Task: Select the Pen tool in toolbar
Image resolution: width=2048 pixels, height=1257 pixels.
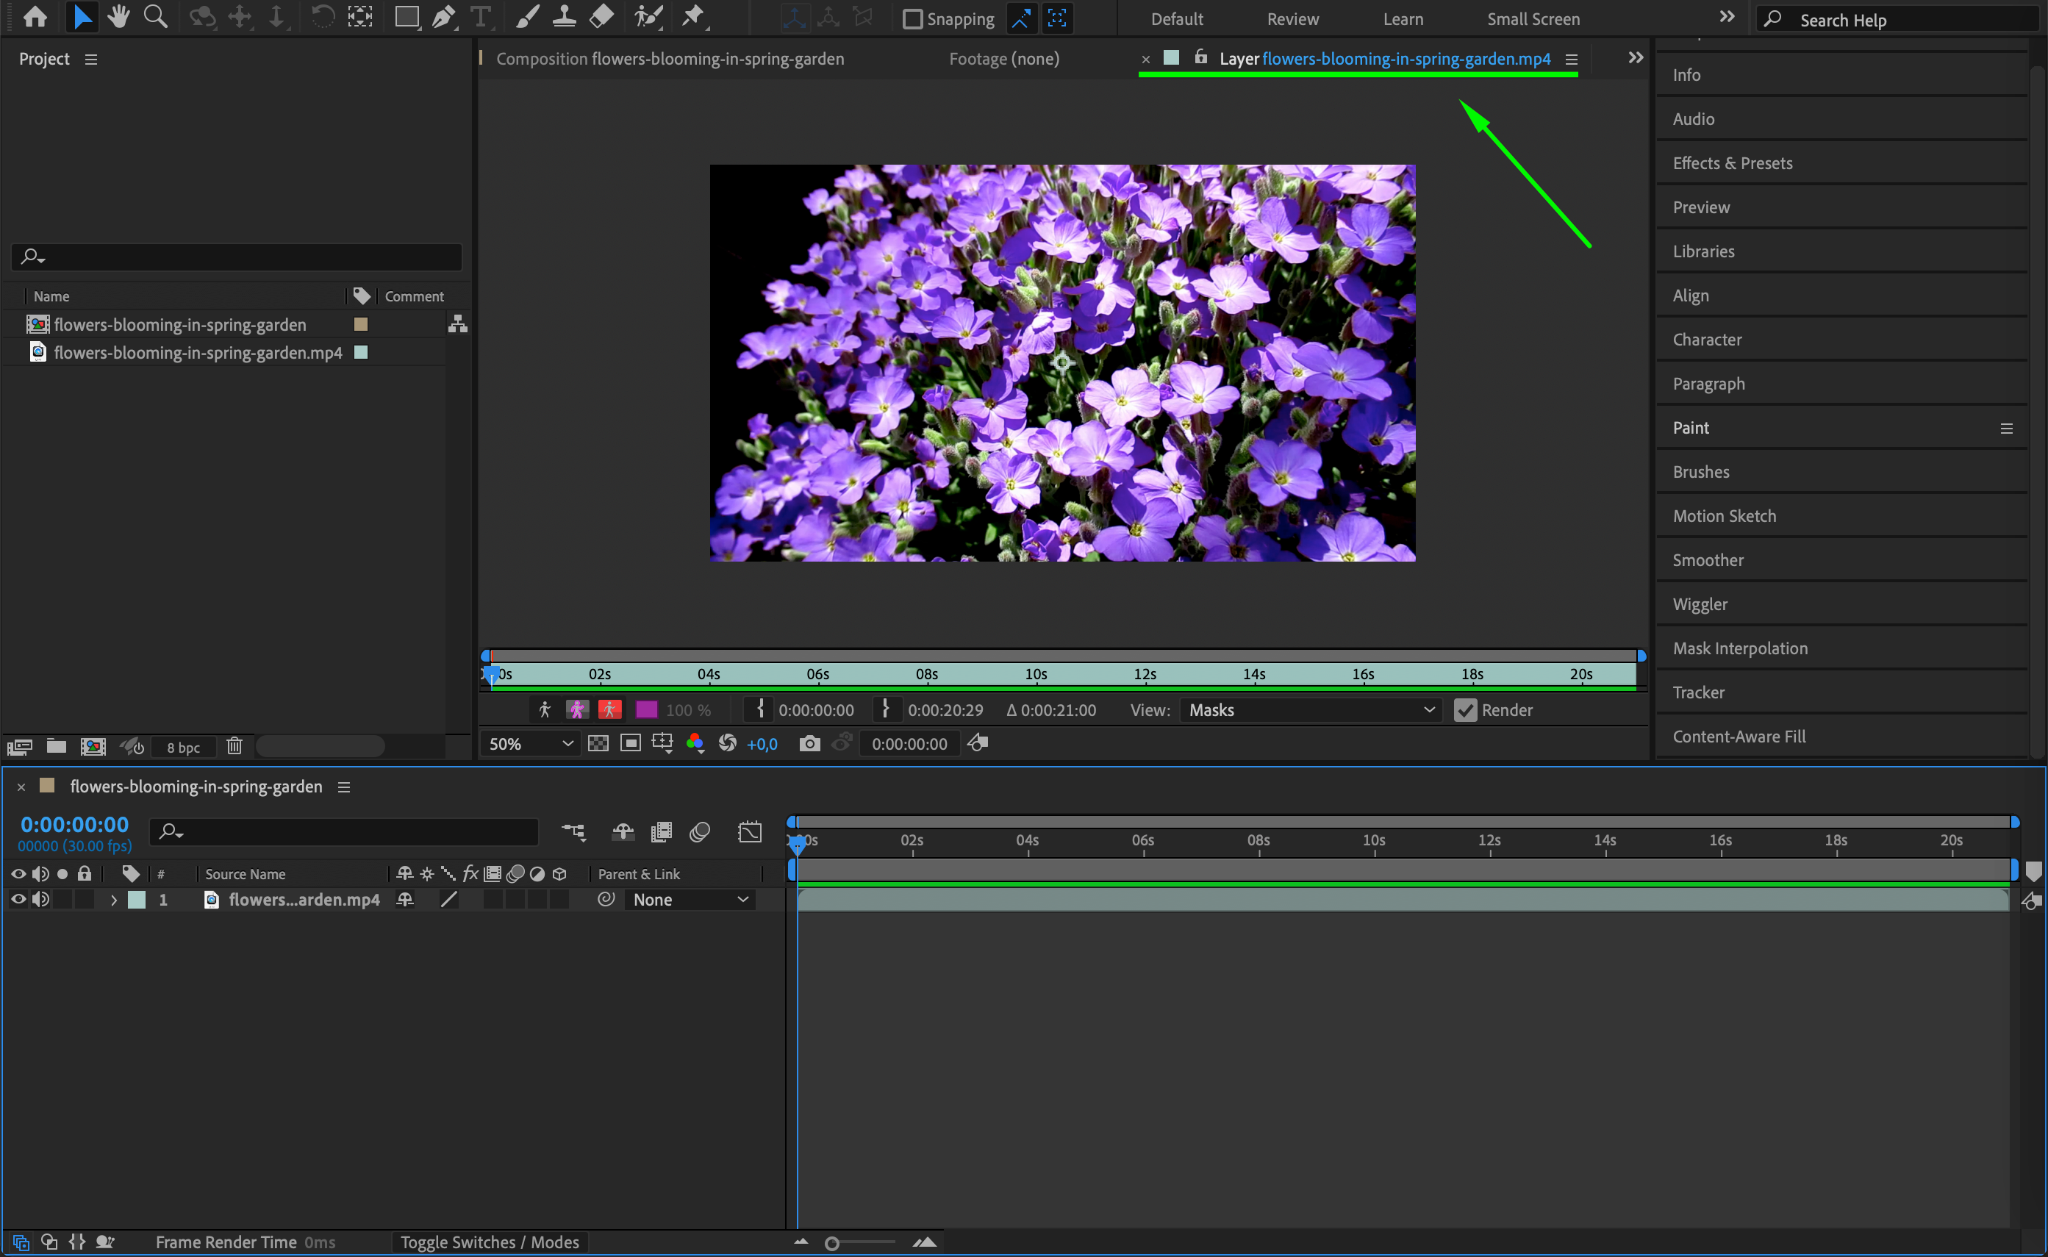Action: [x=443, y=17]
